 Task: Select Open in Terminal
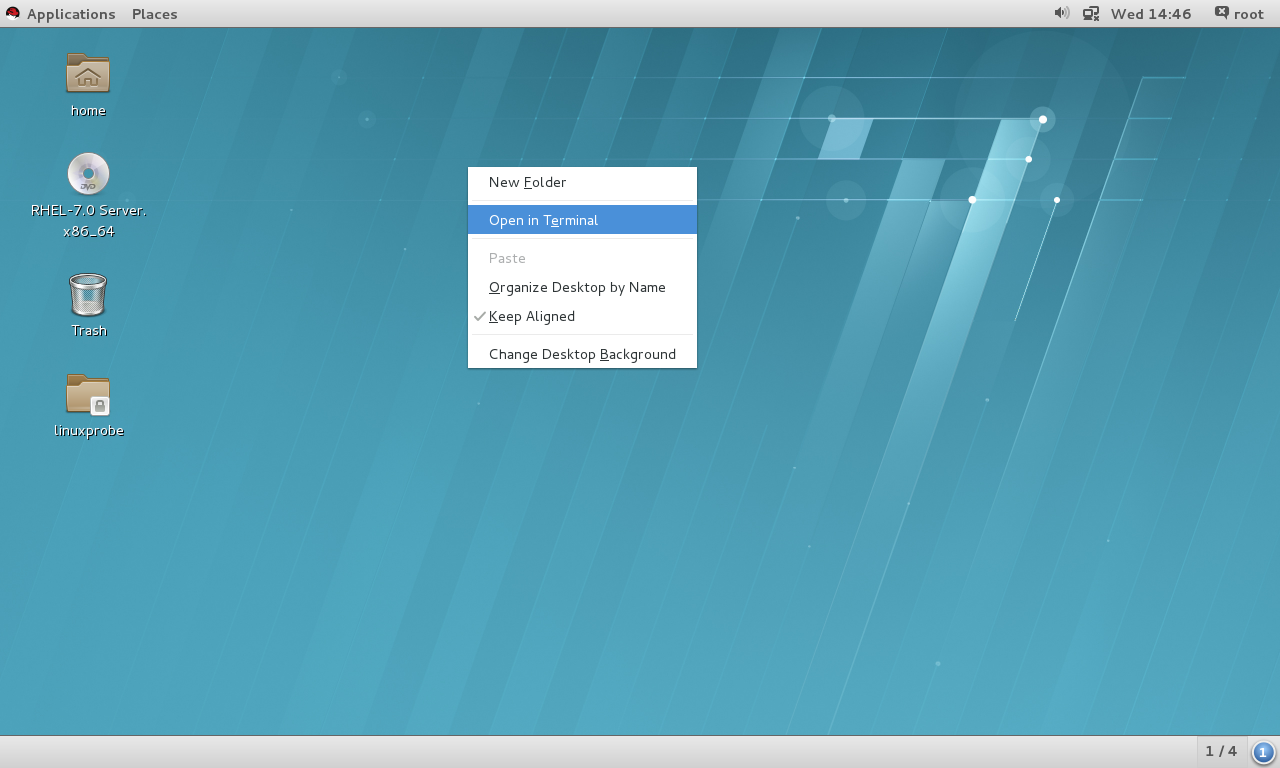pos(543,220)
